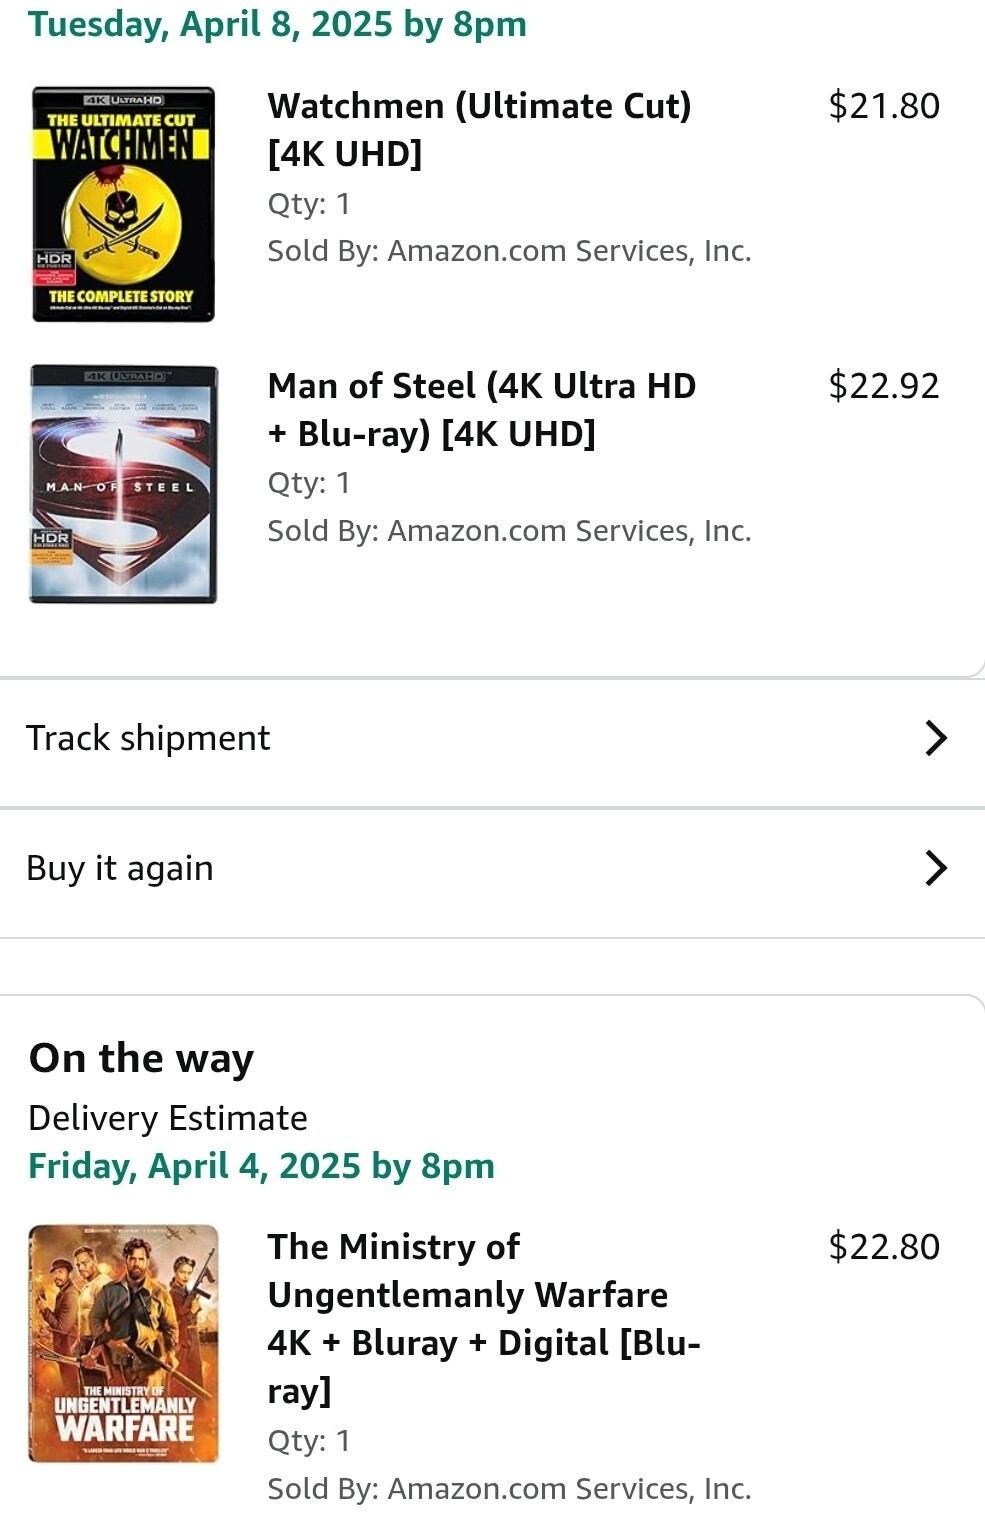The image size is (985, 1522).
Task: Tap the On the way heading
Action: click(x=141, y=1058)
